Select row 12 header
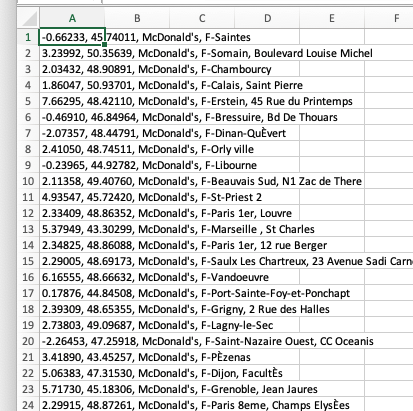Viewport: 413px width, 411px height. pos(28,213)
